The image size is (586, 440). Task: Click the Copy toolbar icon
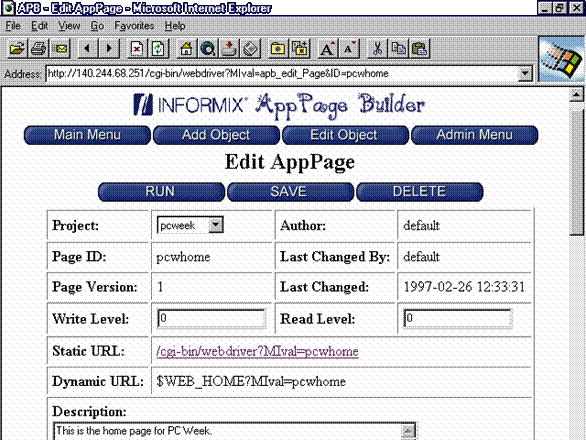(399, 49)
